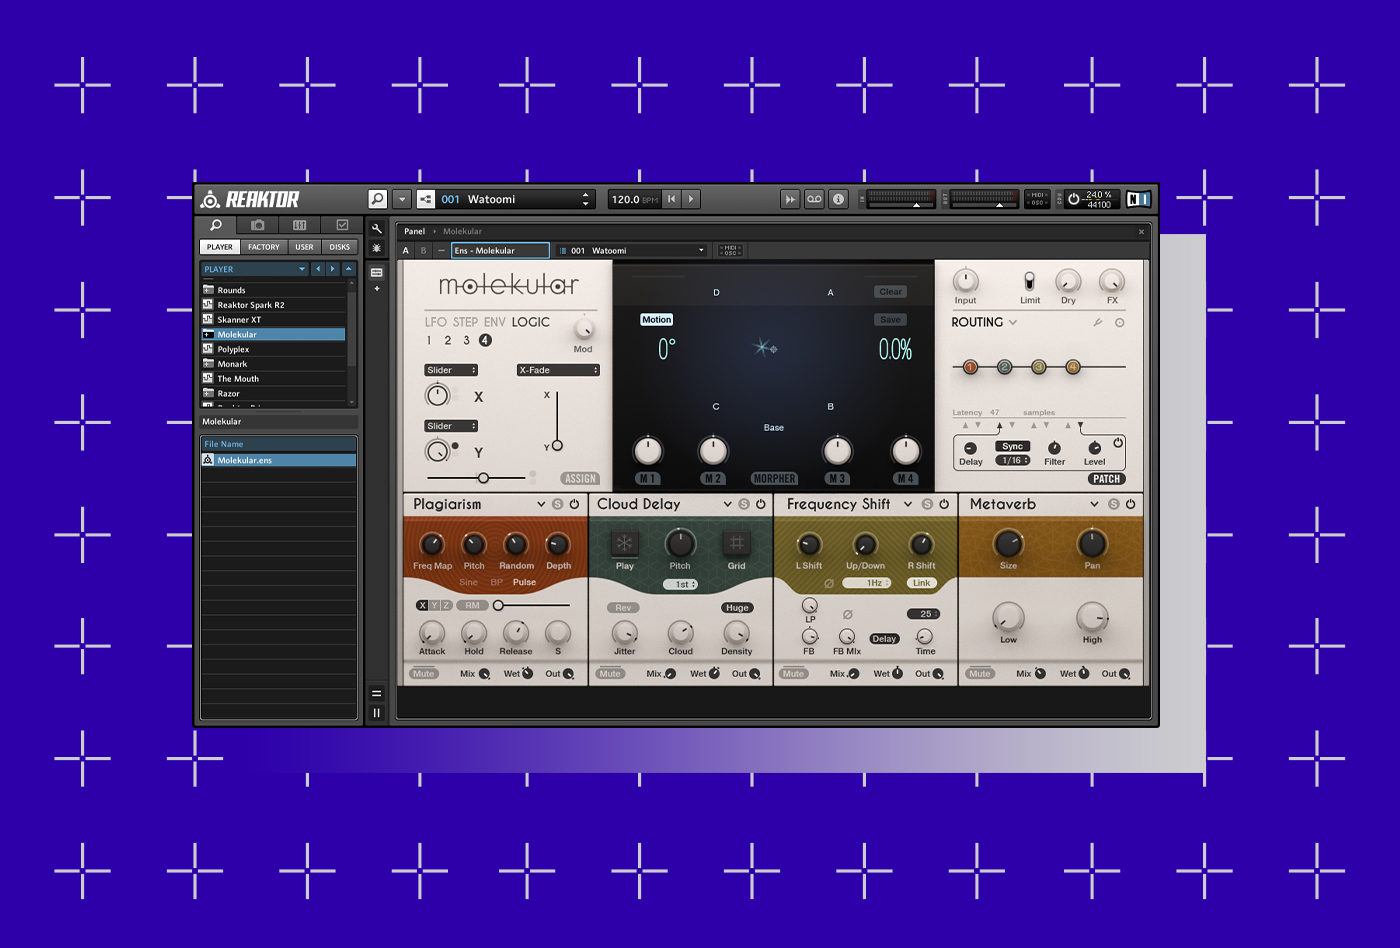Open the X-Fade dropdown
The height and width of the screenshot is (948, 1400).
click(558, 370)
